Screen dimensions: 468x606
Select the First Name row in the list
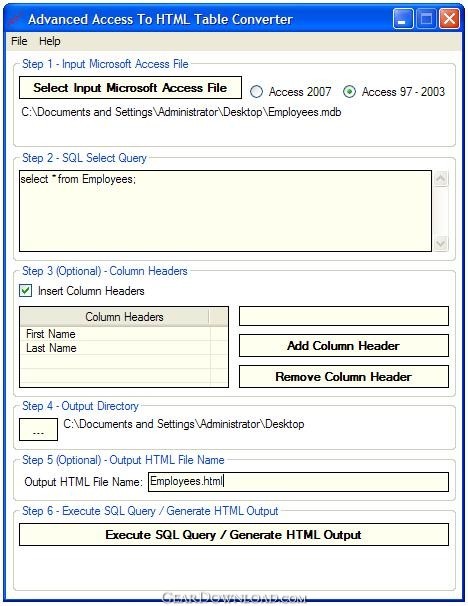(115, 334)
